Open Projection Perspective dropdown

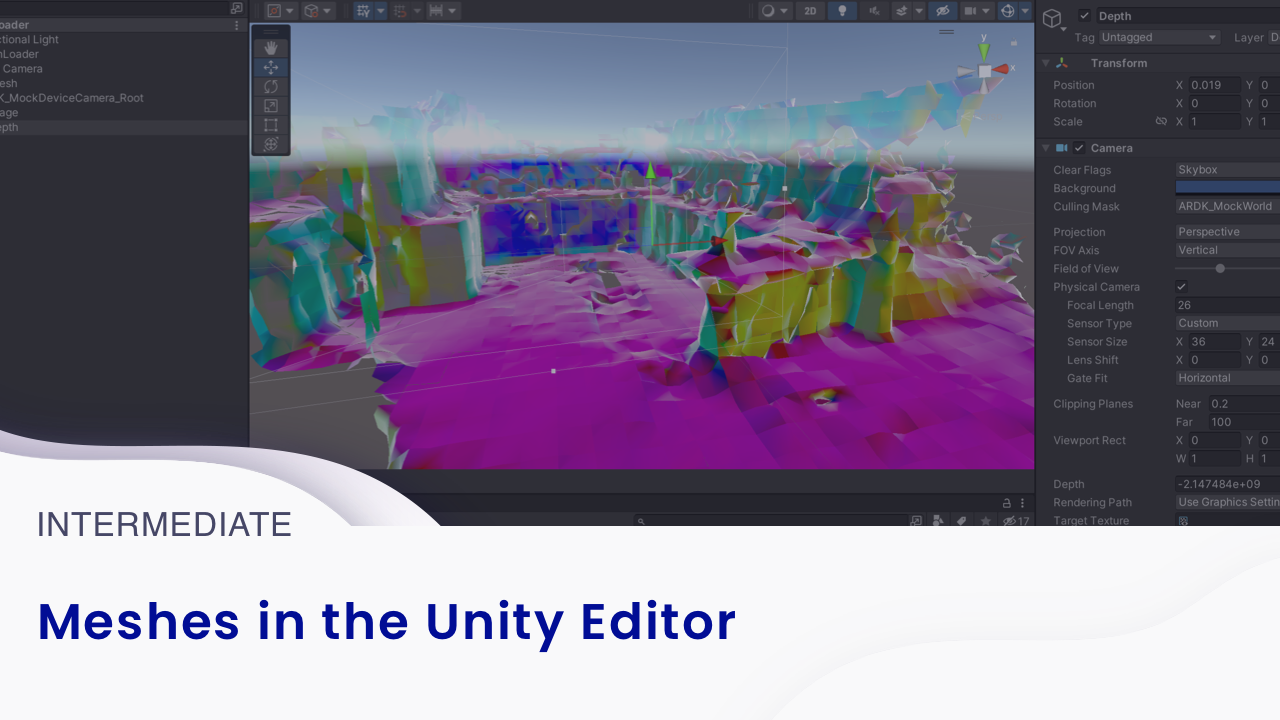1227,232
